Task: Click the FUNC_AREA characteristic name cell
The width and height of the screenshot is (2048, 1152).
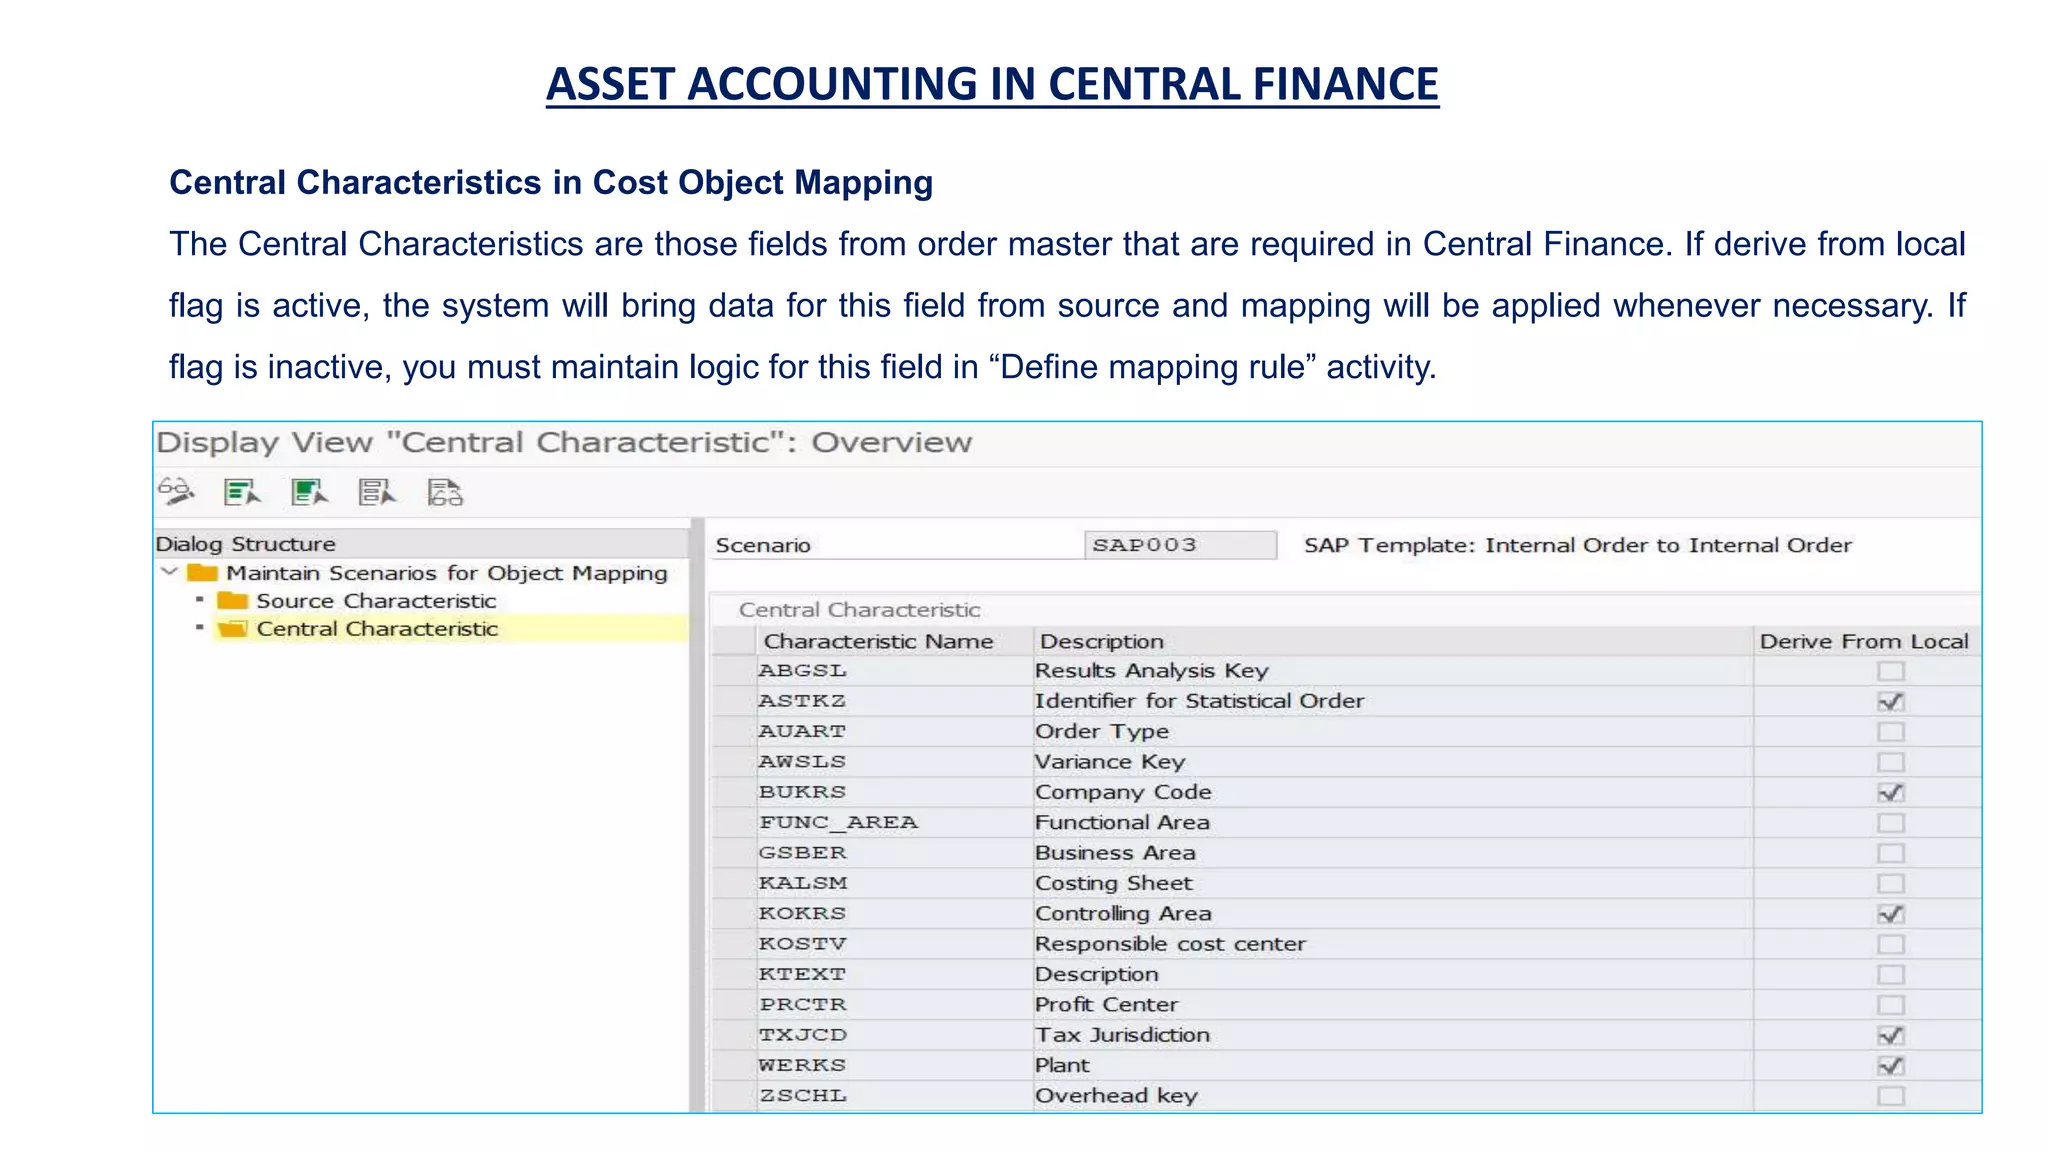Action: pos(894,822)
